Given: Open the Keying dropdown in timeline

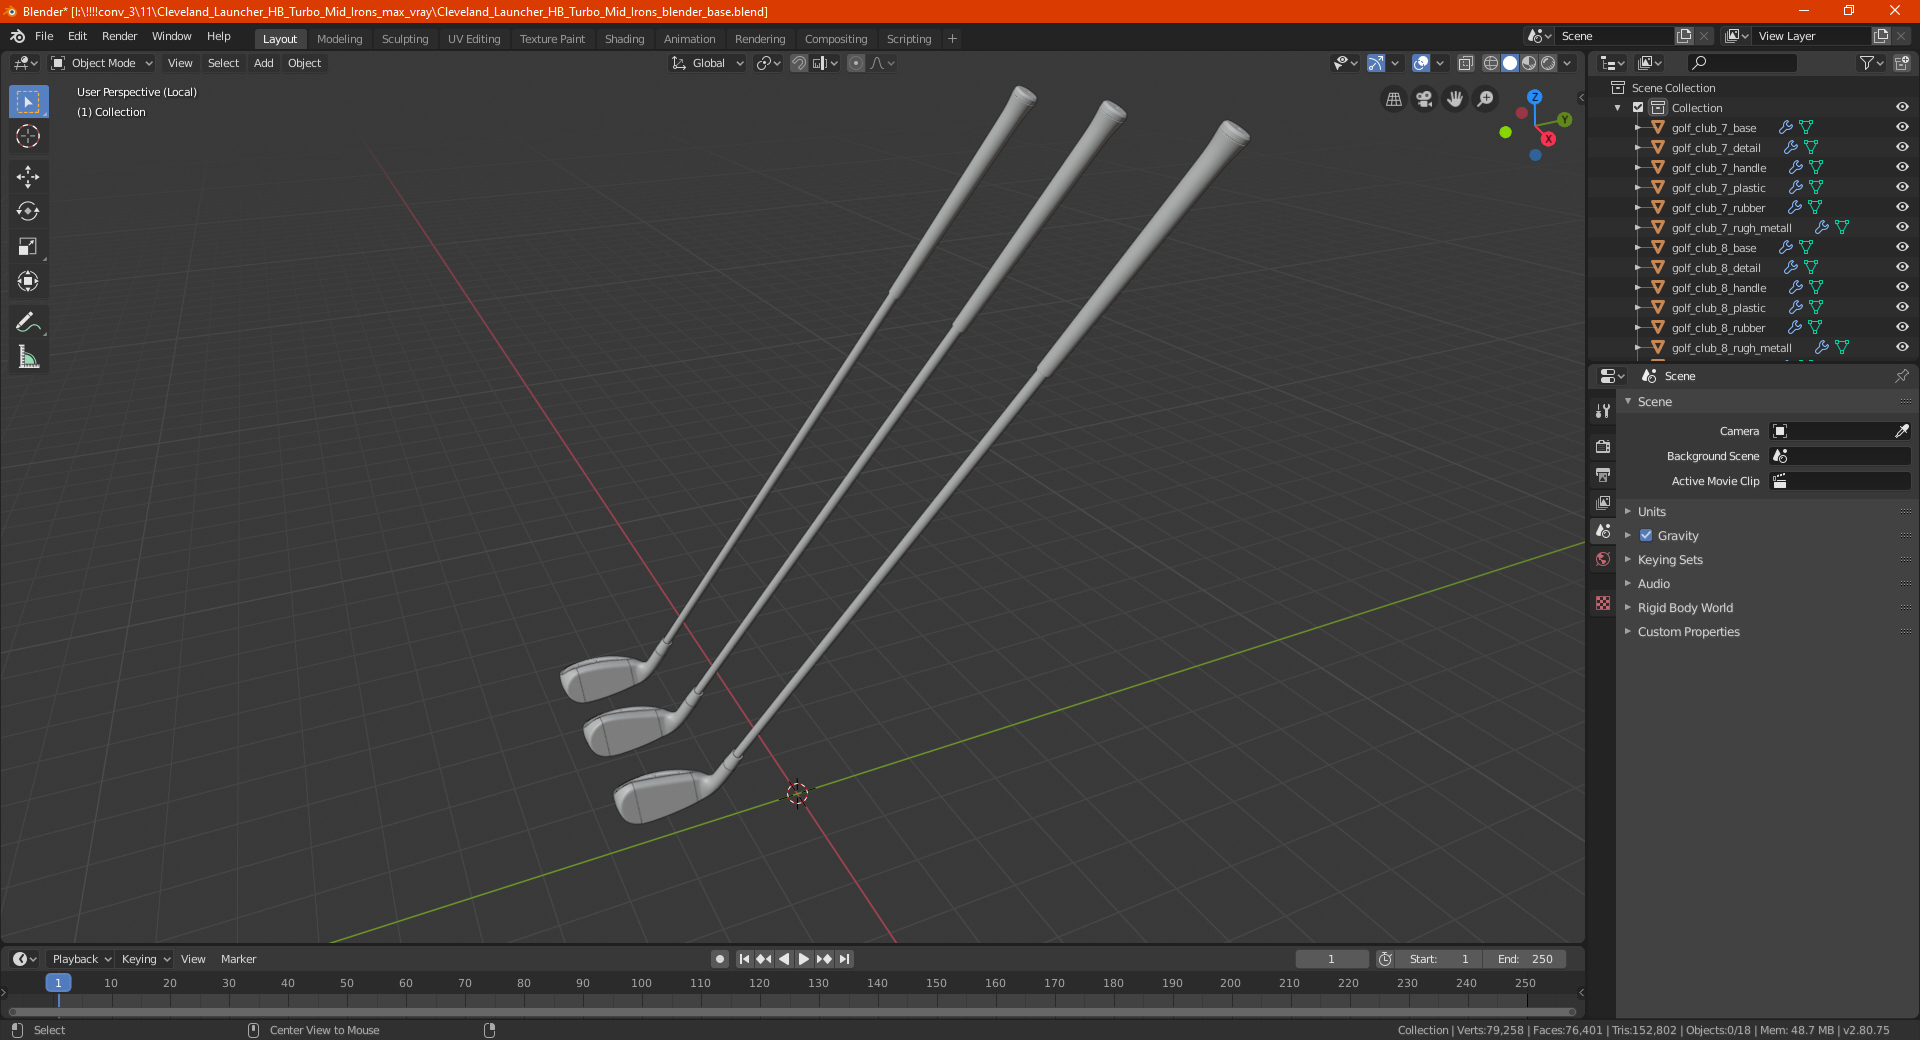Looking at the screenshot, I should pos(146,959).
